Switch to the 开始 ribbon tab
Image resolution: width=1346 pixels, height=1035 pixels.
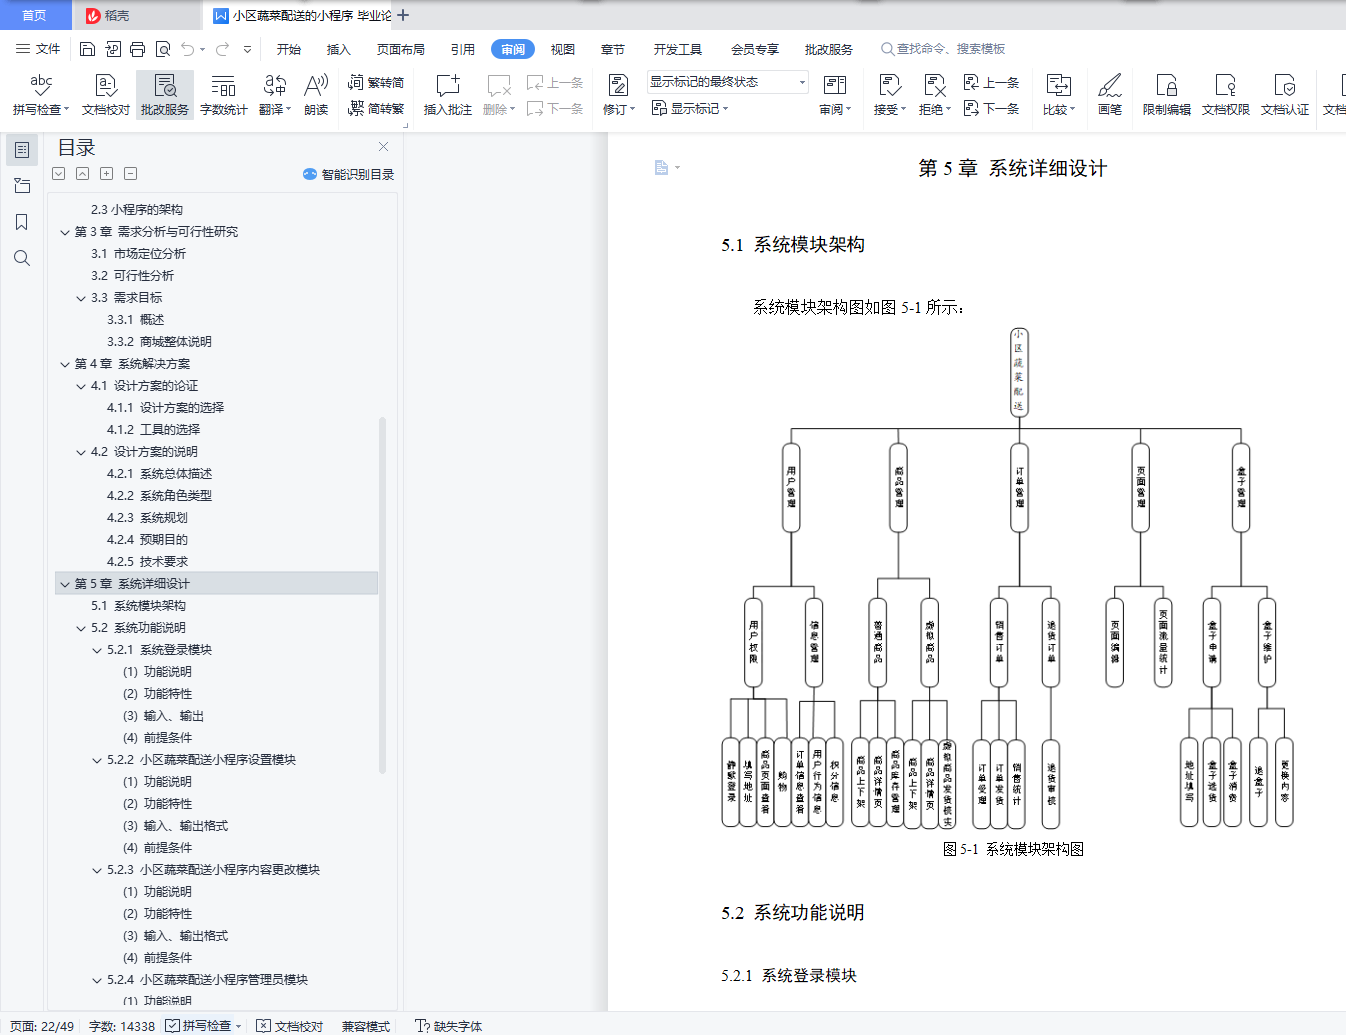[x=289, y=49]
